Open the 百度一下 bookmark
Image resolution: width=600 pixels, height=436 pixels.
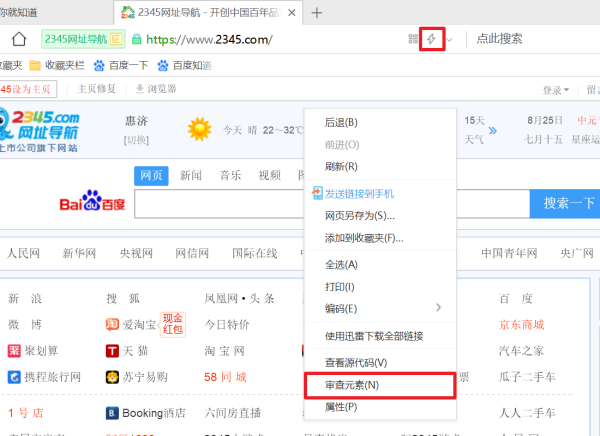point(121,65)
